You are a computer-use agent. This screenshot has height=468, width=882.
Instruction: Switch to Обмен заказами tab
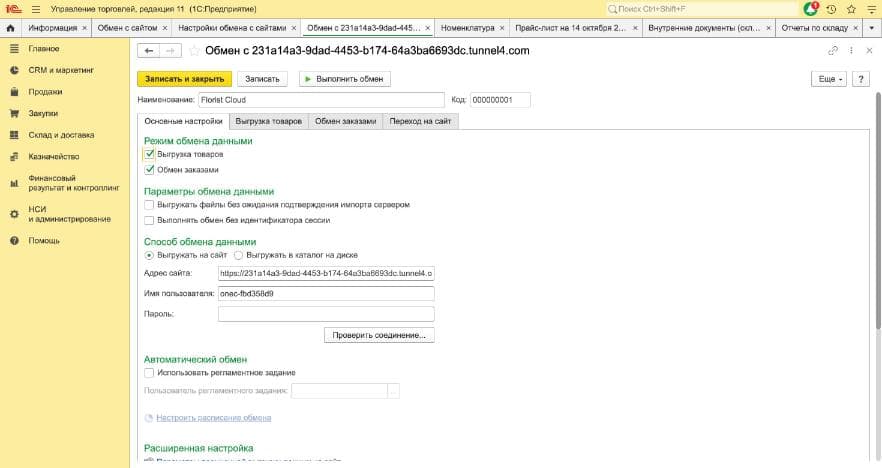[x=345, y=121]
